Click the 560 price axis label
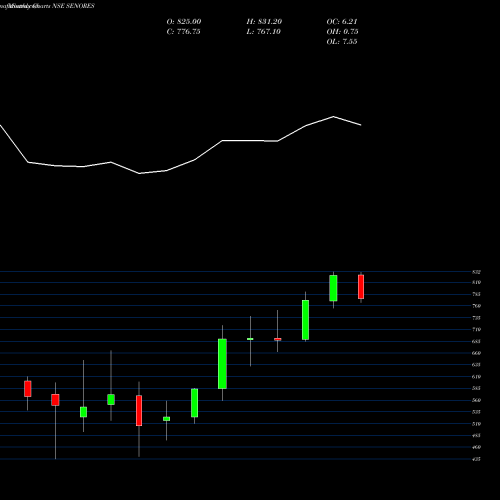 click(476, 400)
